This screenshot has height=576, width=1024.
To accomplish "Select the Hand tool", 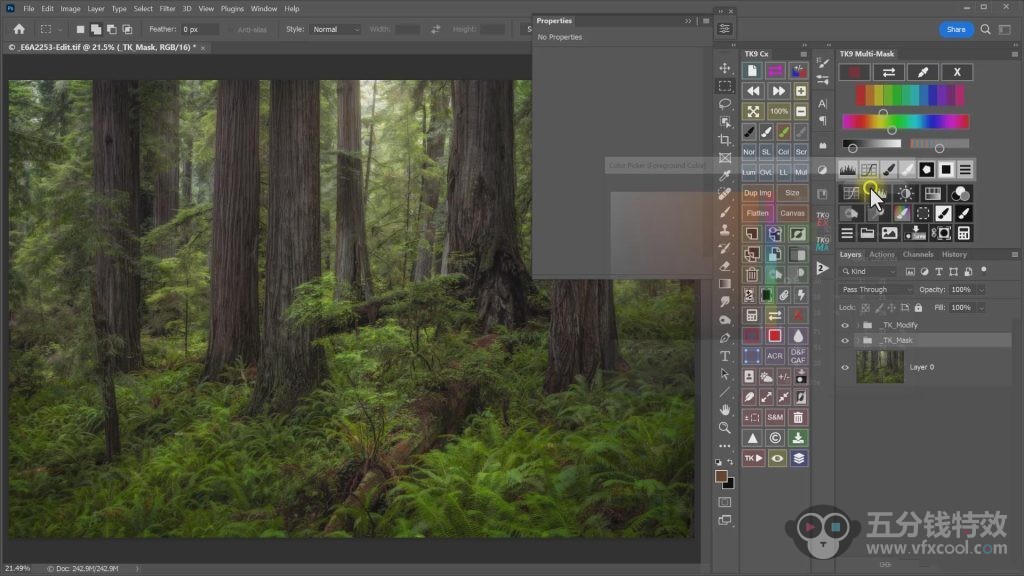I will point(725,409).
